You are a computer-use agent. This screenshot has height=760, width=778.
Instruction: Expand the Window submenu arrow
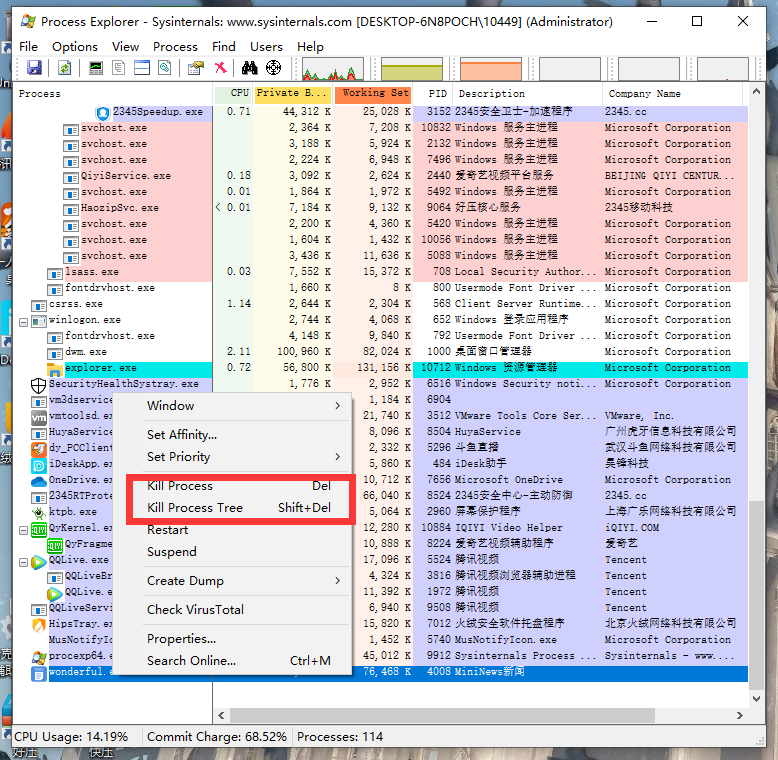337,406
